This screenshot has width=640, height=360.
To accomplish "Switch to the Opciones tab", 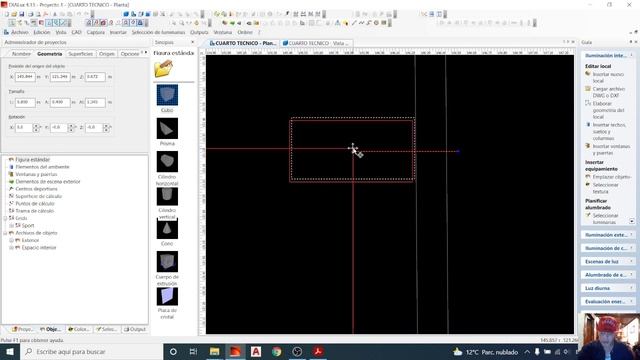I will pyautogui.click(x=130, y=54).
